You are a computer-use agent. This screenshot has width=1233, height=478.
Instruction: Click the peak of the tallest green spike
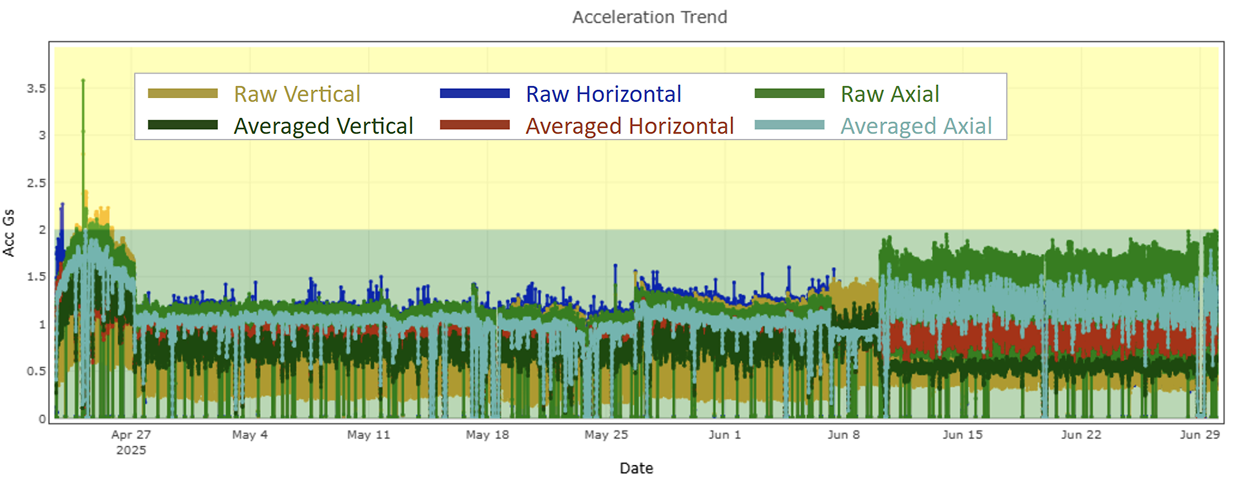coord(83,80)
